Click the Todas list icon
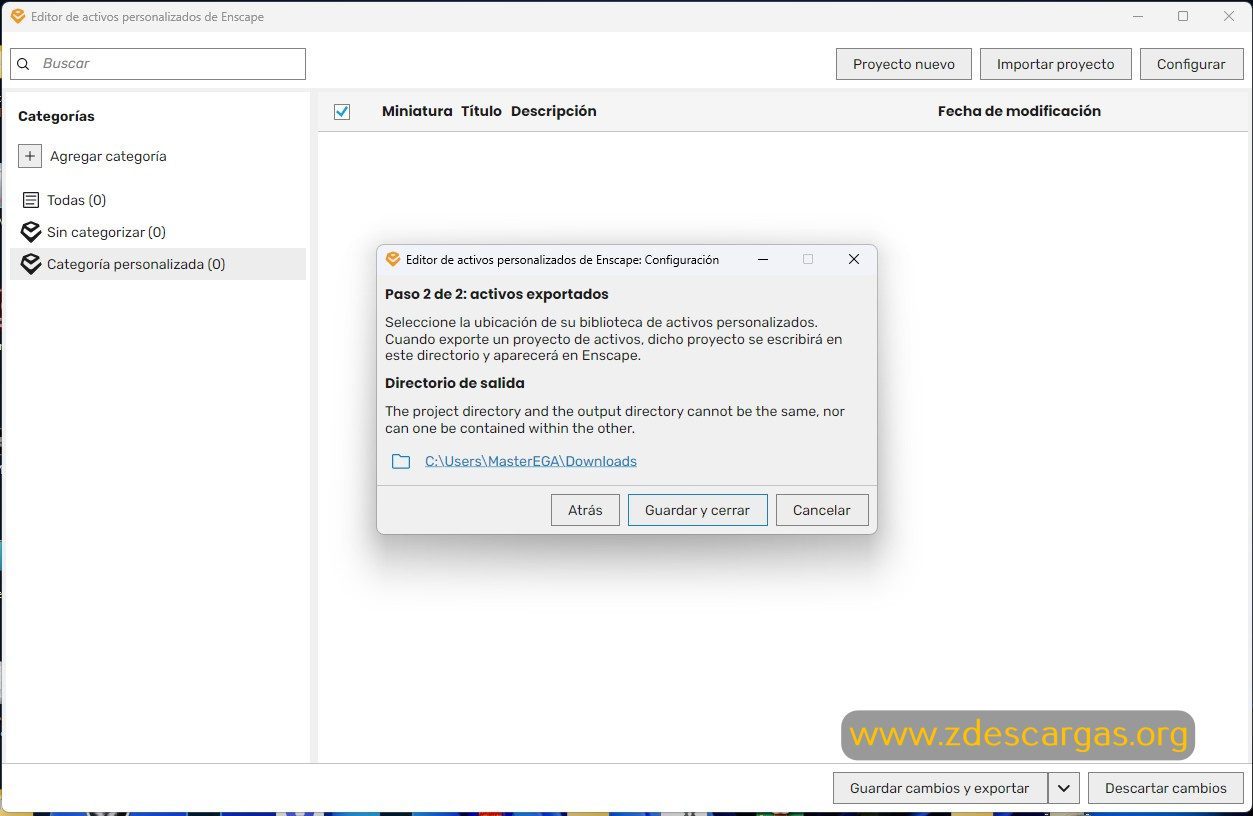Viewport: 1253px width, 816px height. coord(31,200)
